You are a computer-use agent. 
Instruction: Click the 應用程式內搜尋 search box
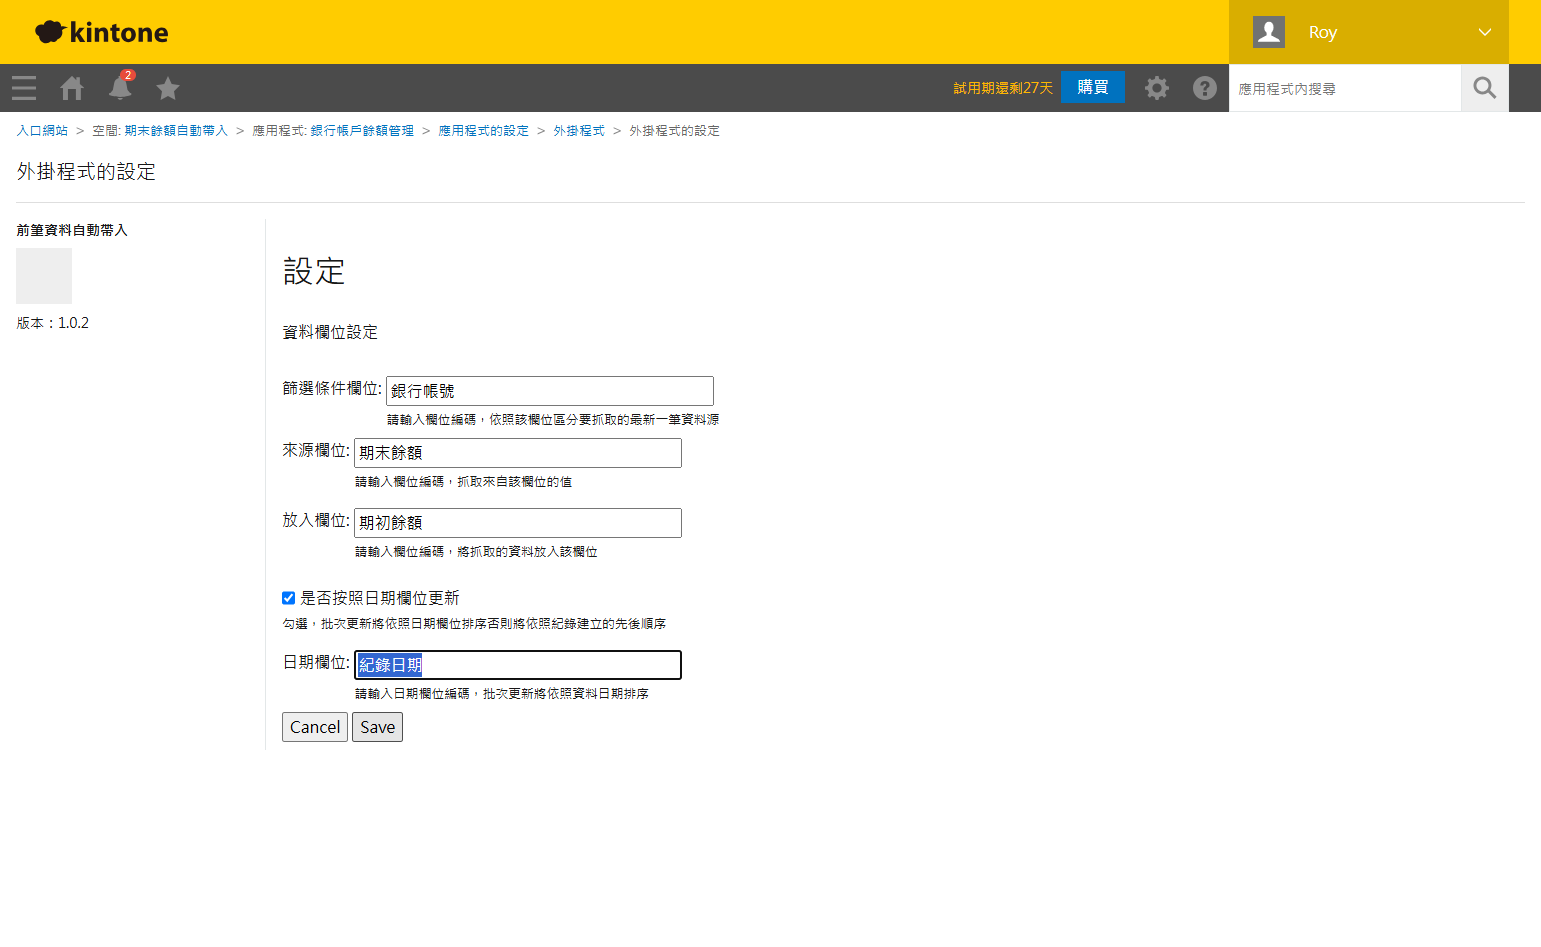(1345, 88)
